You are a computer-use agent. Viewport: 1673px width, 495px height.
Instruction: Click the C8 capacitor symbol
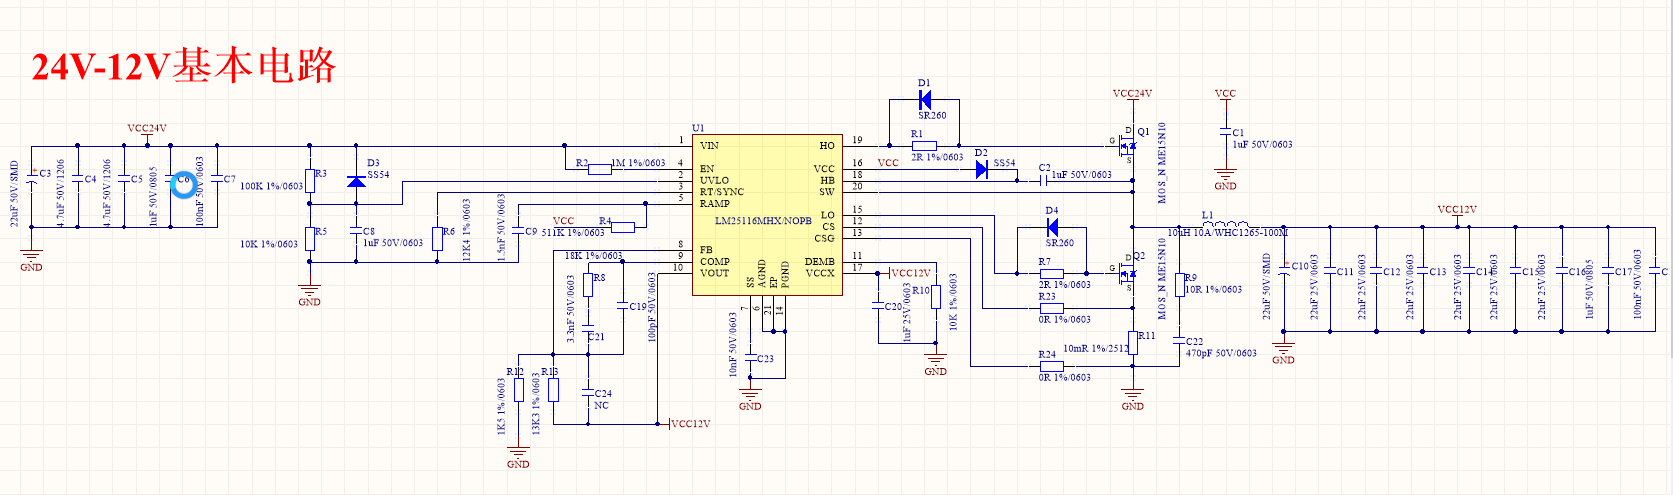[355, 232]
